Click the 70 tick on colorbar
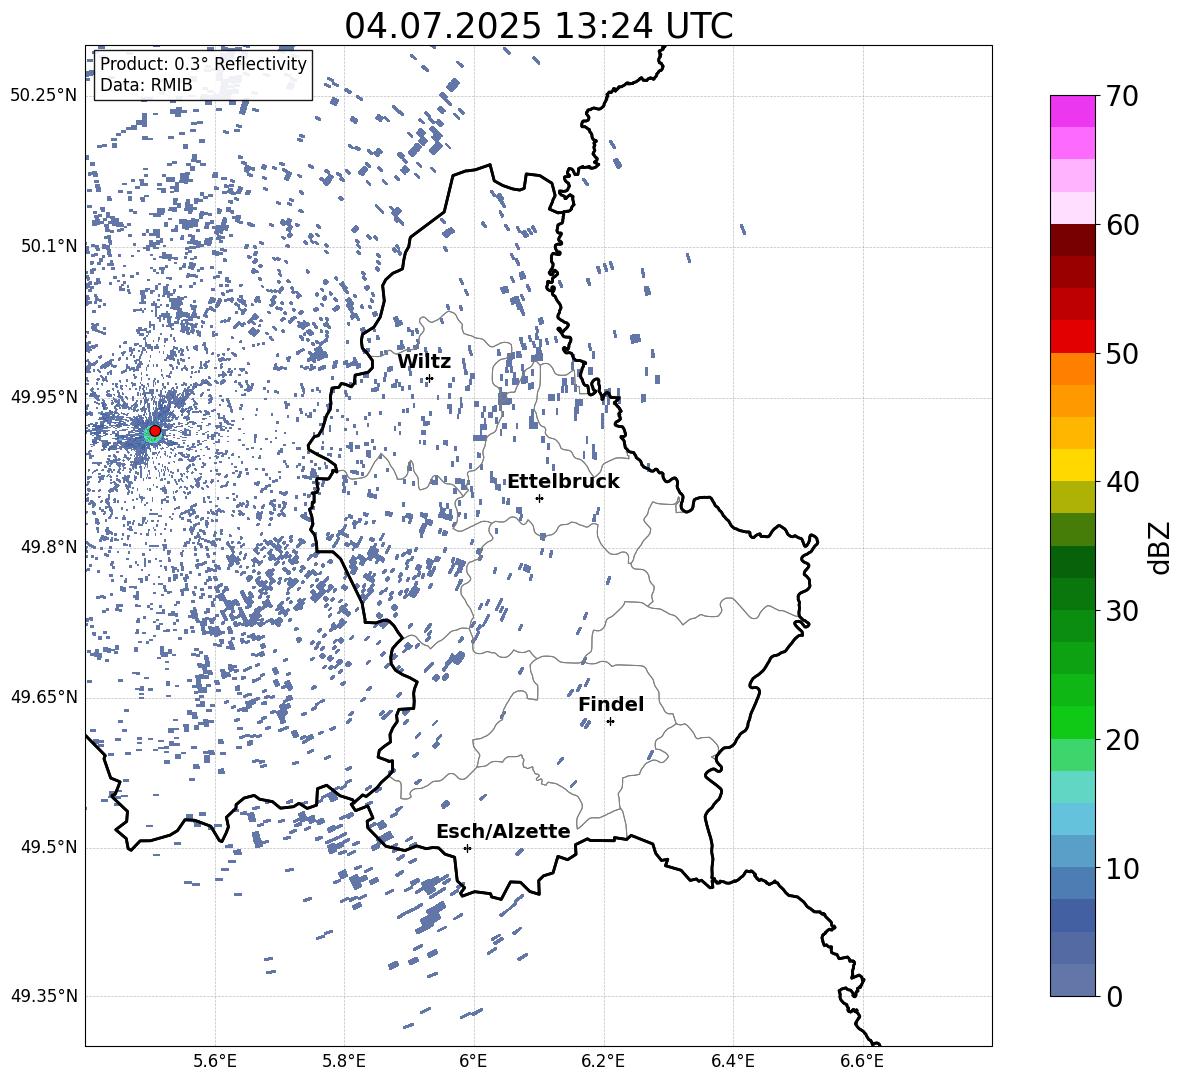This screenshot has width=1184, height=1081. click(1122, 96)
